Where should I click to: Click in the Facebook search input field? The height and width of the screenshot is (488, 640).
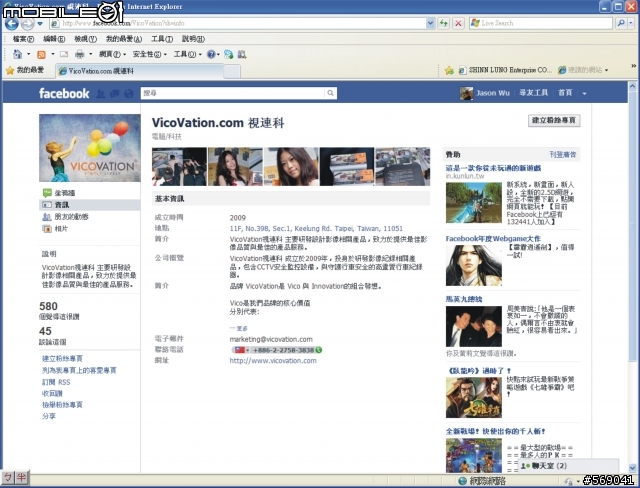coord(233,93)
